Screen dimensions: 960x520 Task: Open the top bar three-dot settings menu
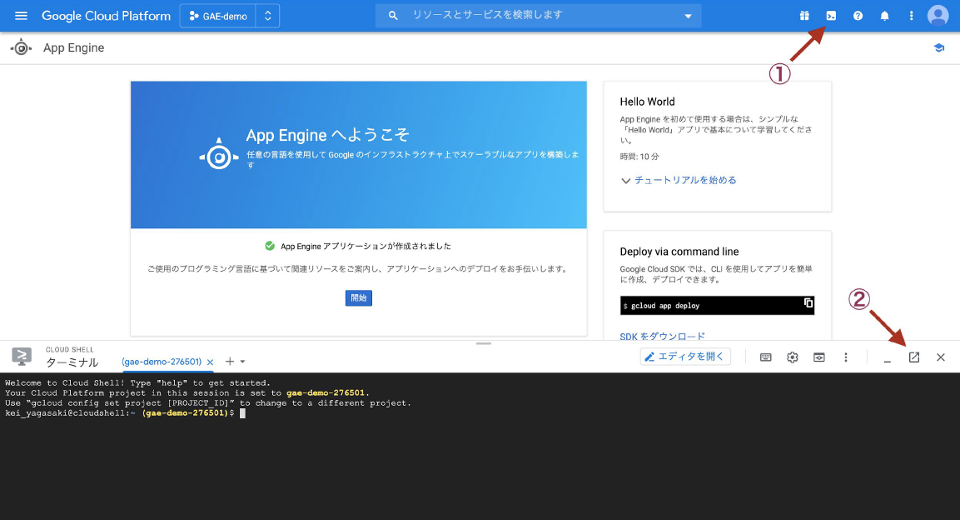click(911, 16)
